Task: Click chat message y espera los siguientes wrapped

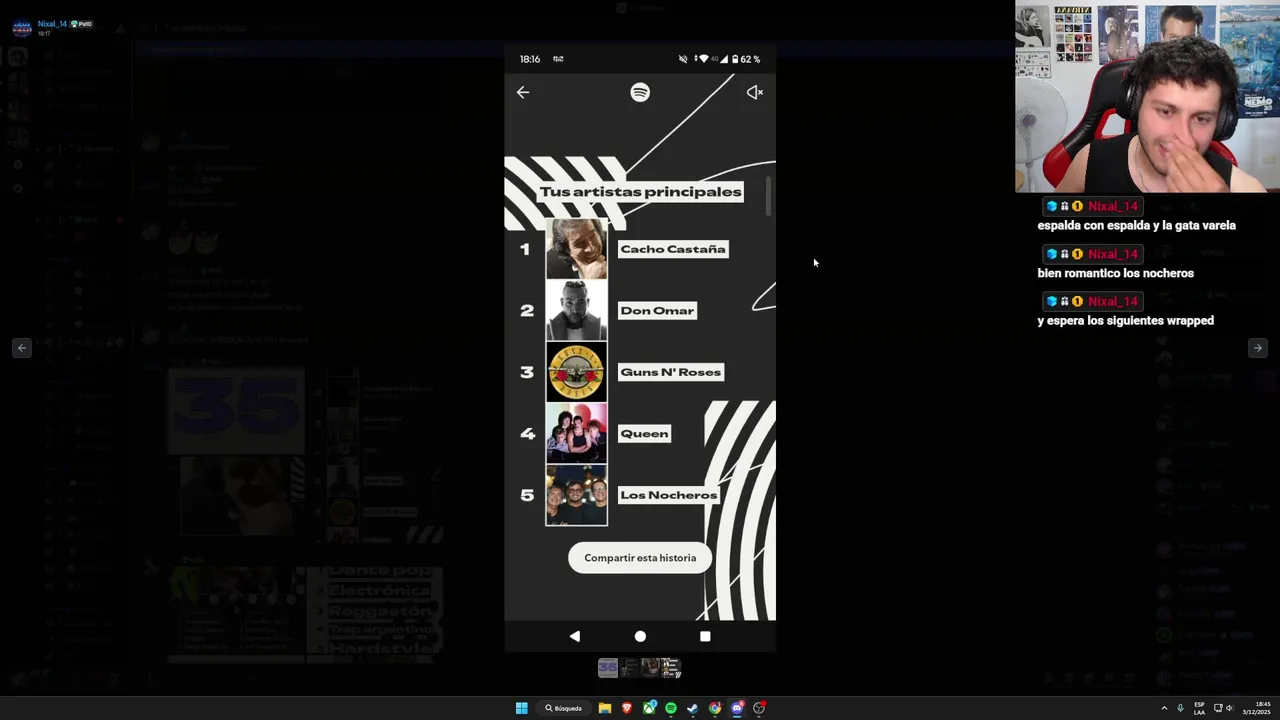Action: click(x=1126, y=321)
